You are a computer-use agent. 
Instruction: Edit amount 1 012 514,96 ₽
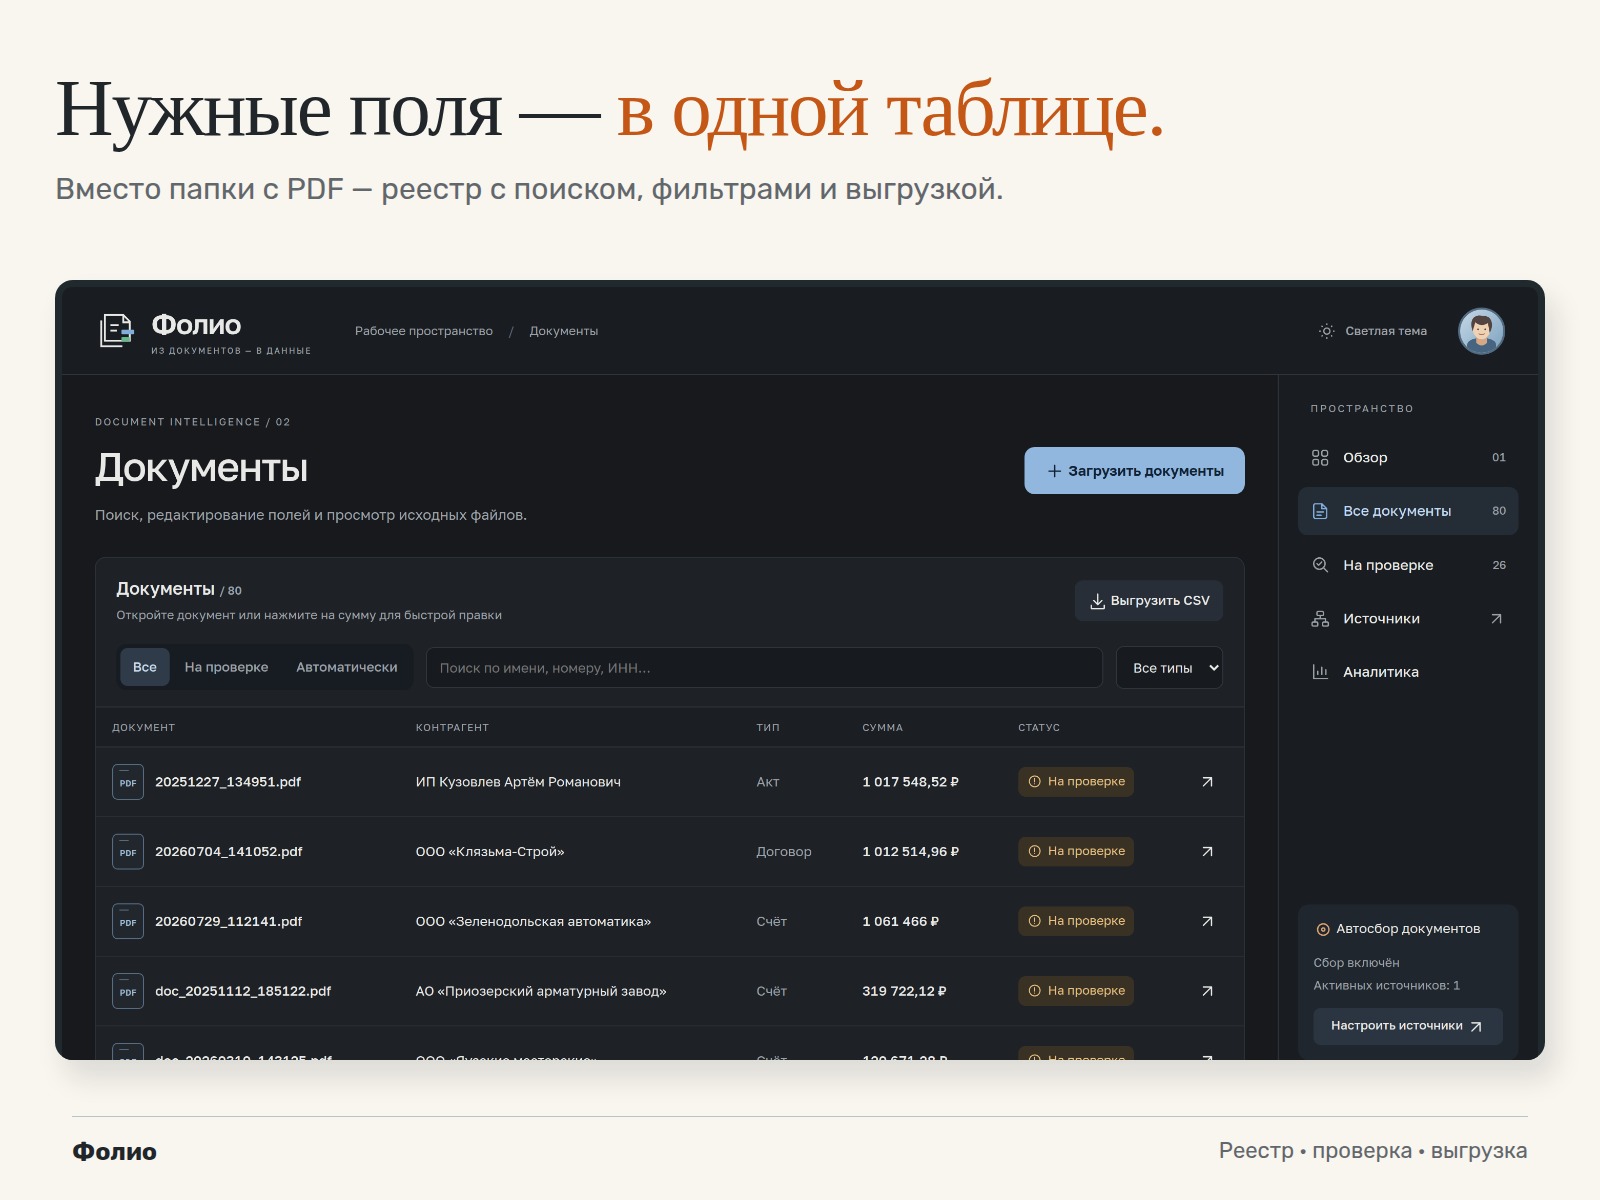(x=910, y=852)
